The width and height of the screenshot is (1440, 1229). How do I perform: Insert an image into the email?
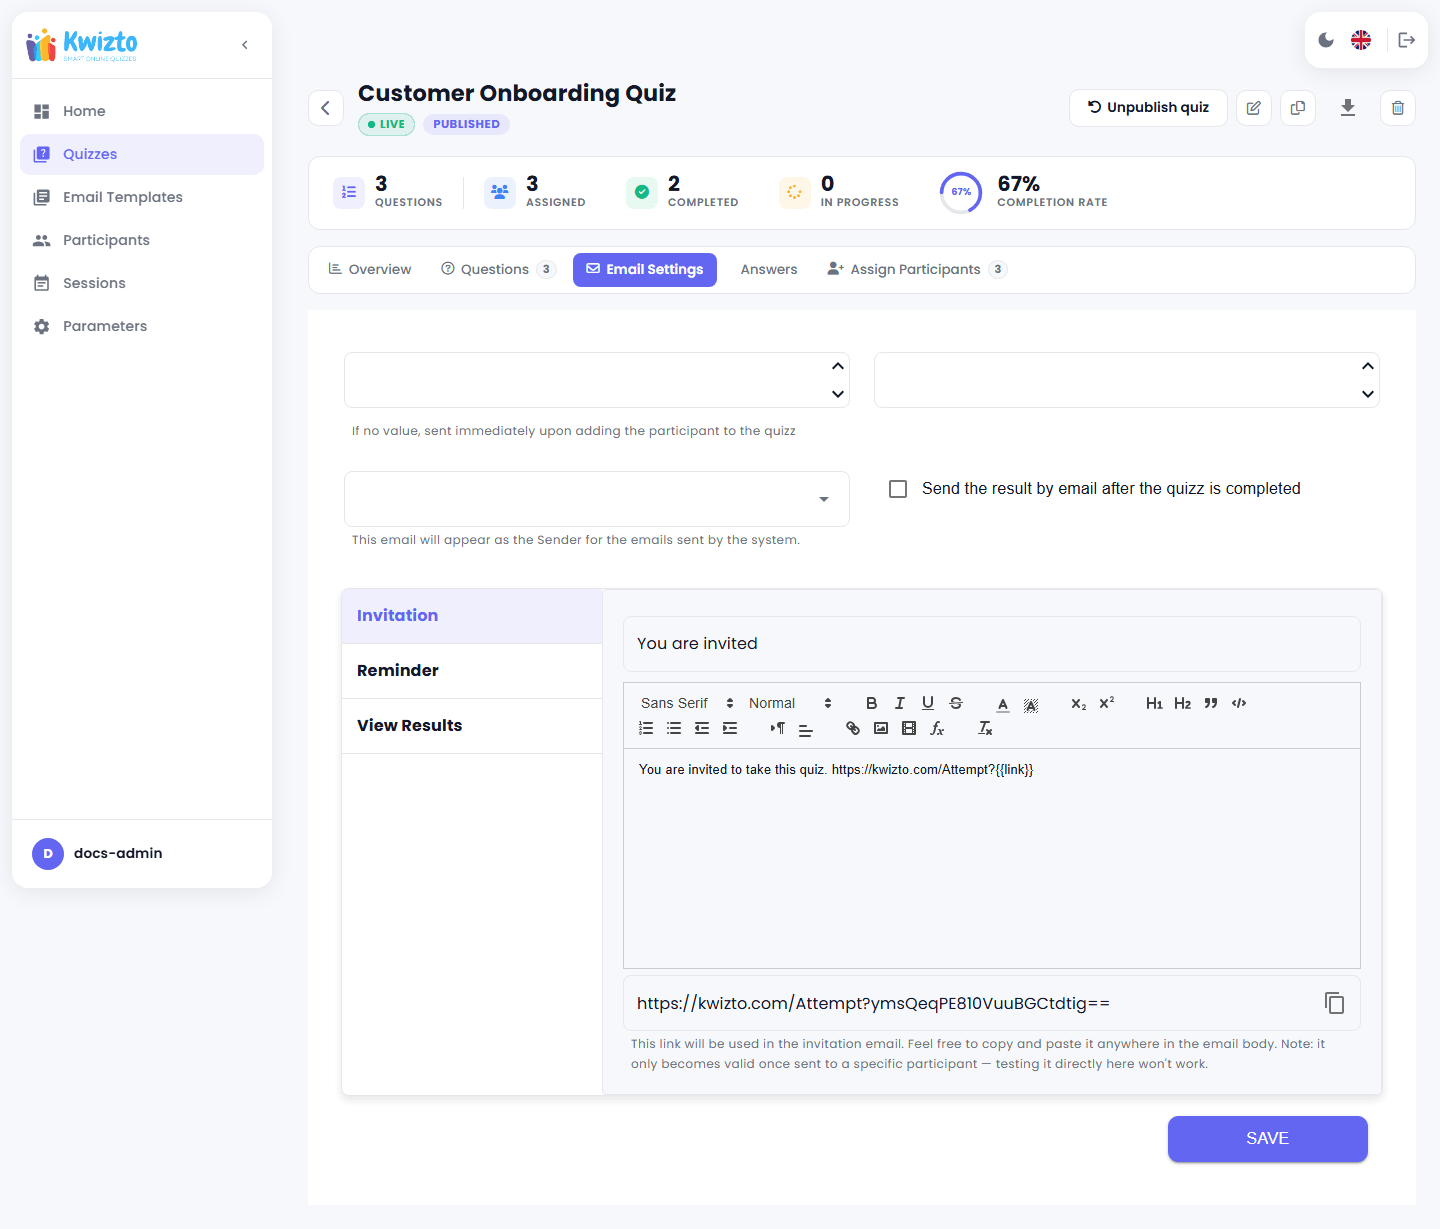coord(880,728)
